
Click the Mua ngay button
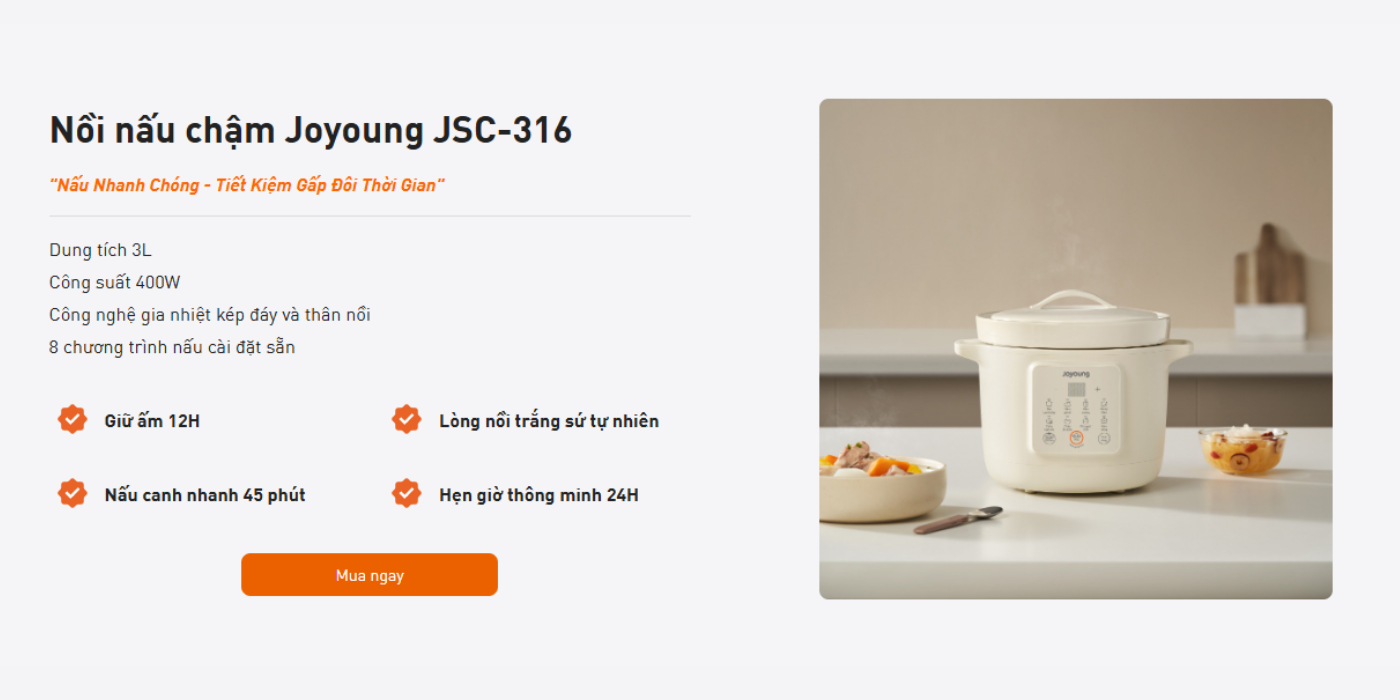369,575
